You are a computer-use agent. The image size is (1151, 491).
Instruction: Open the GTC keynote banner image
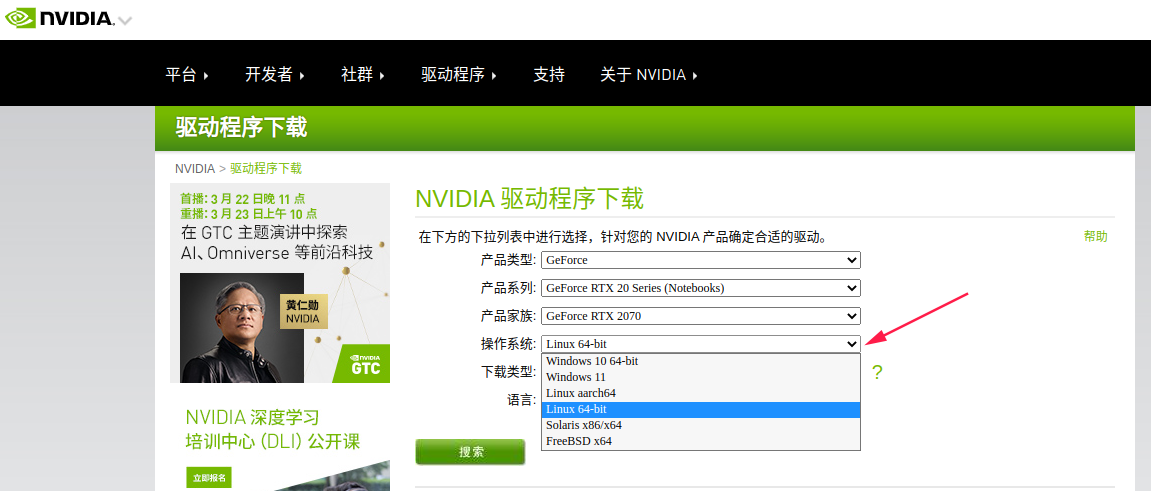pos(280,283)
